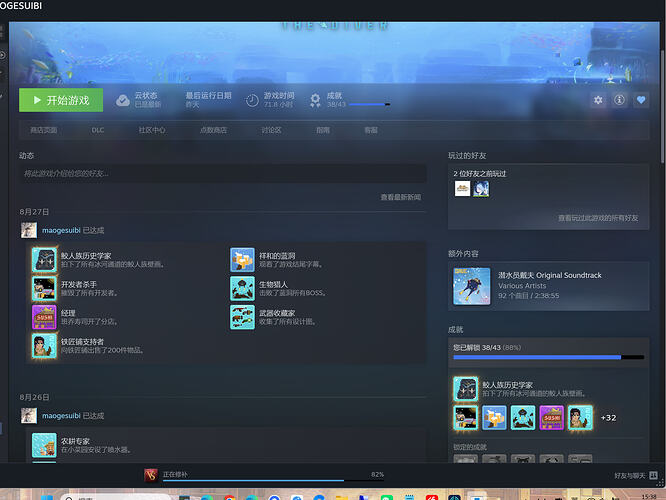Image resolution: width=666 pixels, height=500 pixels.
Task: Click the 生物猎人 achievement icon
Action: [243, 288]
